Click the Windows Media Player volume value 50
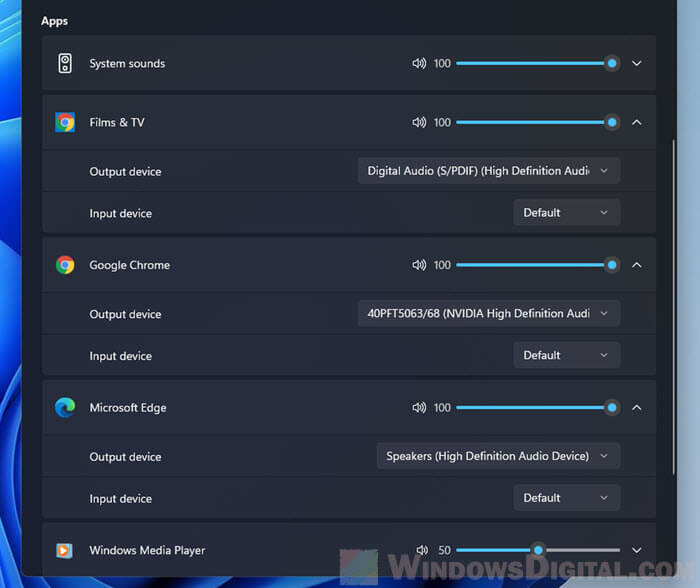 (x=444, y=550)
